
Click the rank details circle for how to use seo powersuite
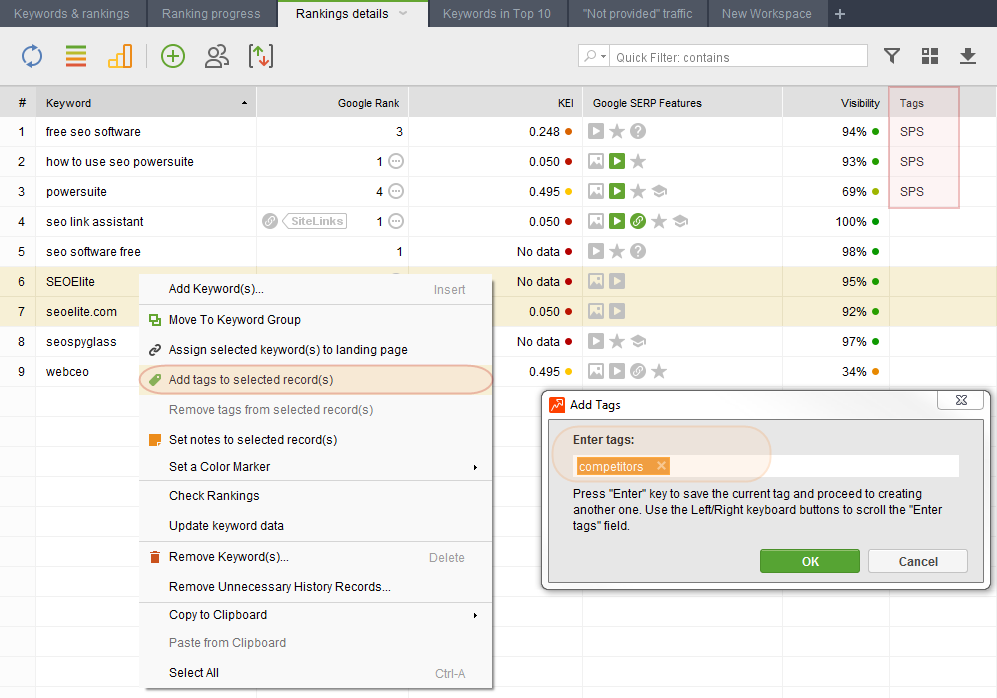coord(396,161)
